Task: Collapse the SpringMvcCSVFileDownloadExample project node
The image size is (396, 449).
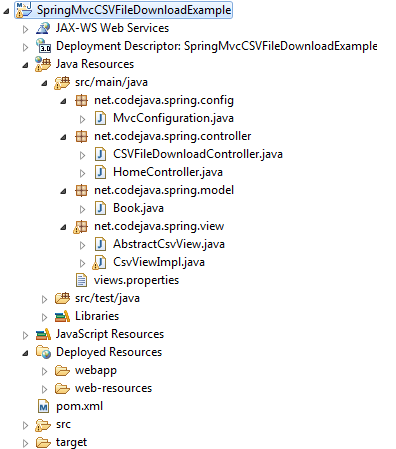Action: [x=6, y=11]
